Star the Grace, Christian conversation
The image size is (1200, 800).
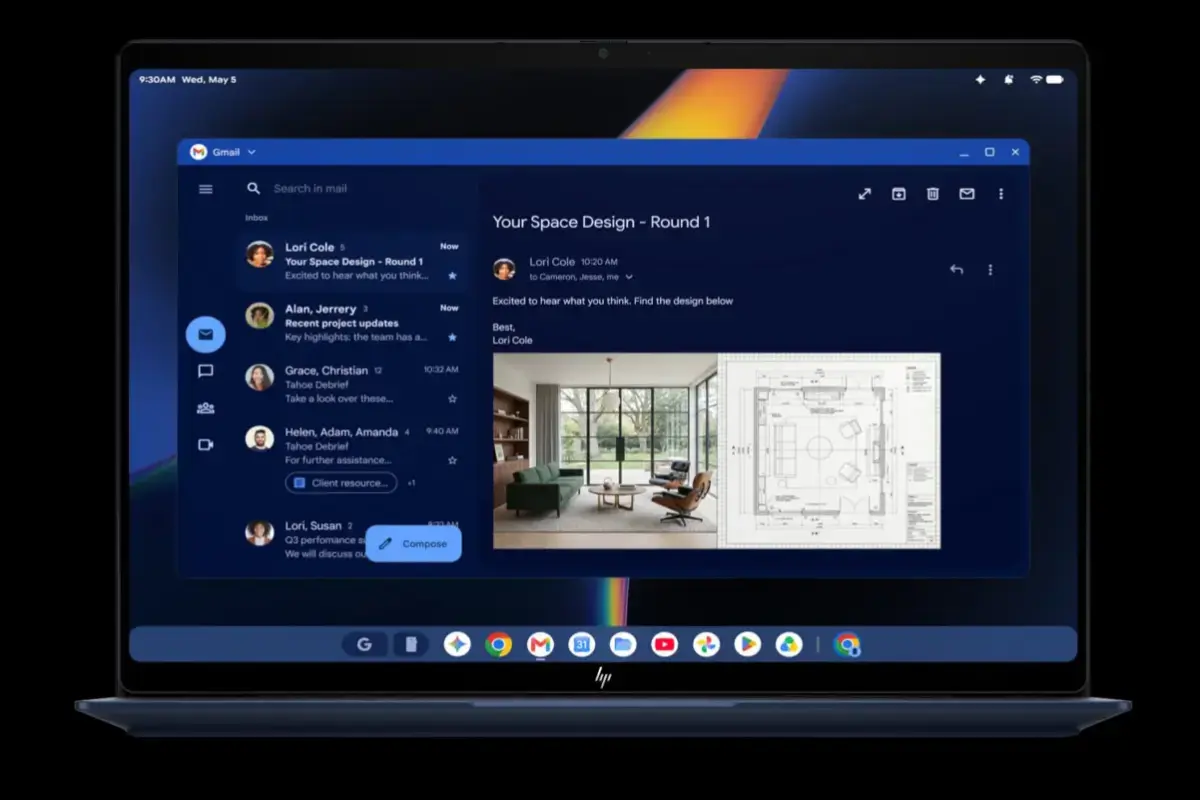(452, 398)
